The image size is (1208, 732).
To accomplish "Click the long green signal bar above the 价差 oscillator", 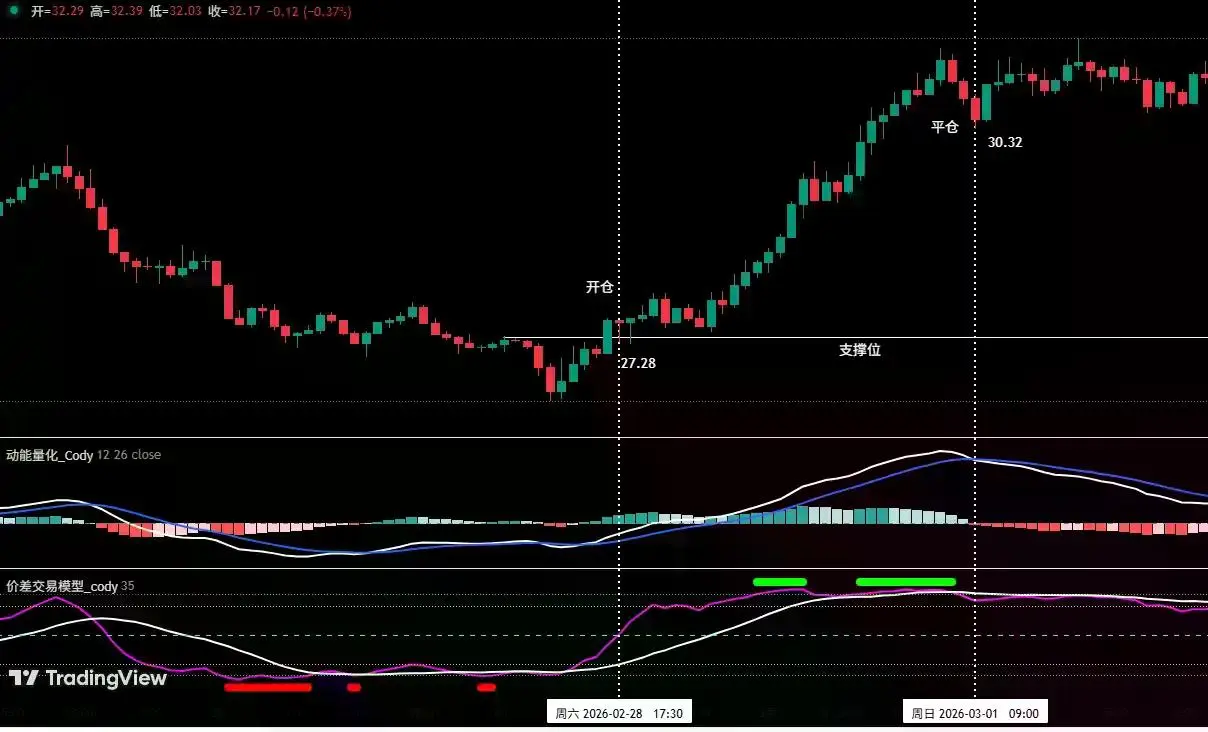I will (x=906, y=581).
